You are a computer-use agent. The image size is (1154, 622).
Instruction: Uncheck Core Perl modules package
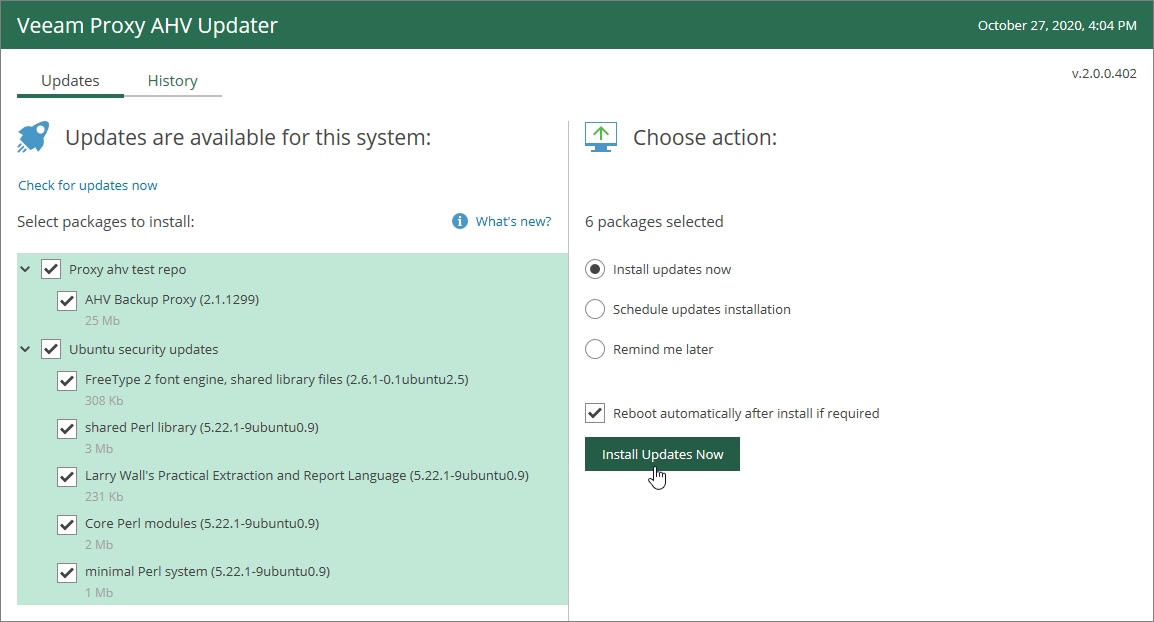coord(67,524)
